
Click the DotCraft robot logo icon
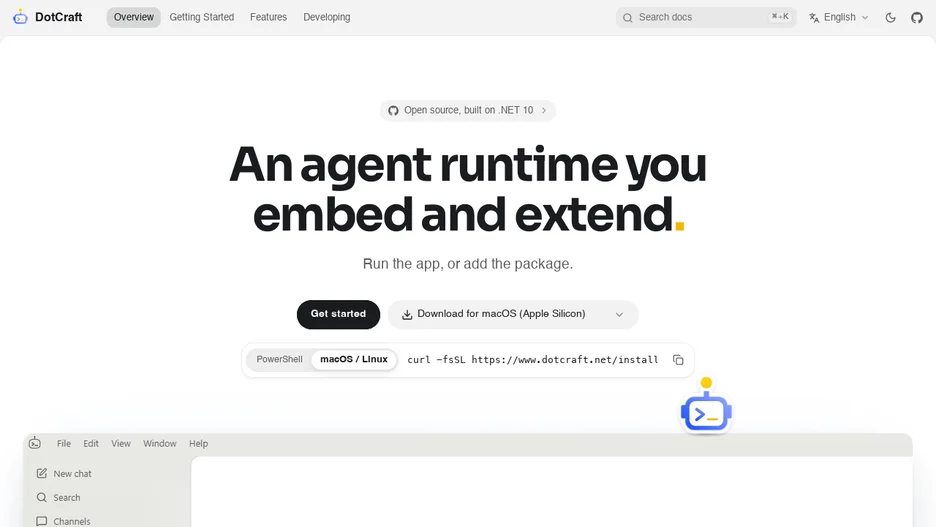click(x=20, y=17)
